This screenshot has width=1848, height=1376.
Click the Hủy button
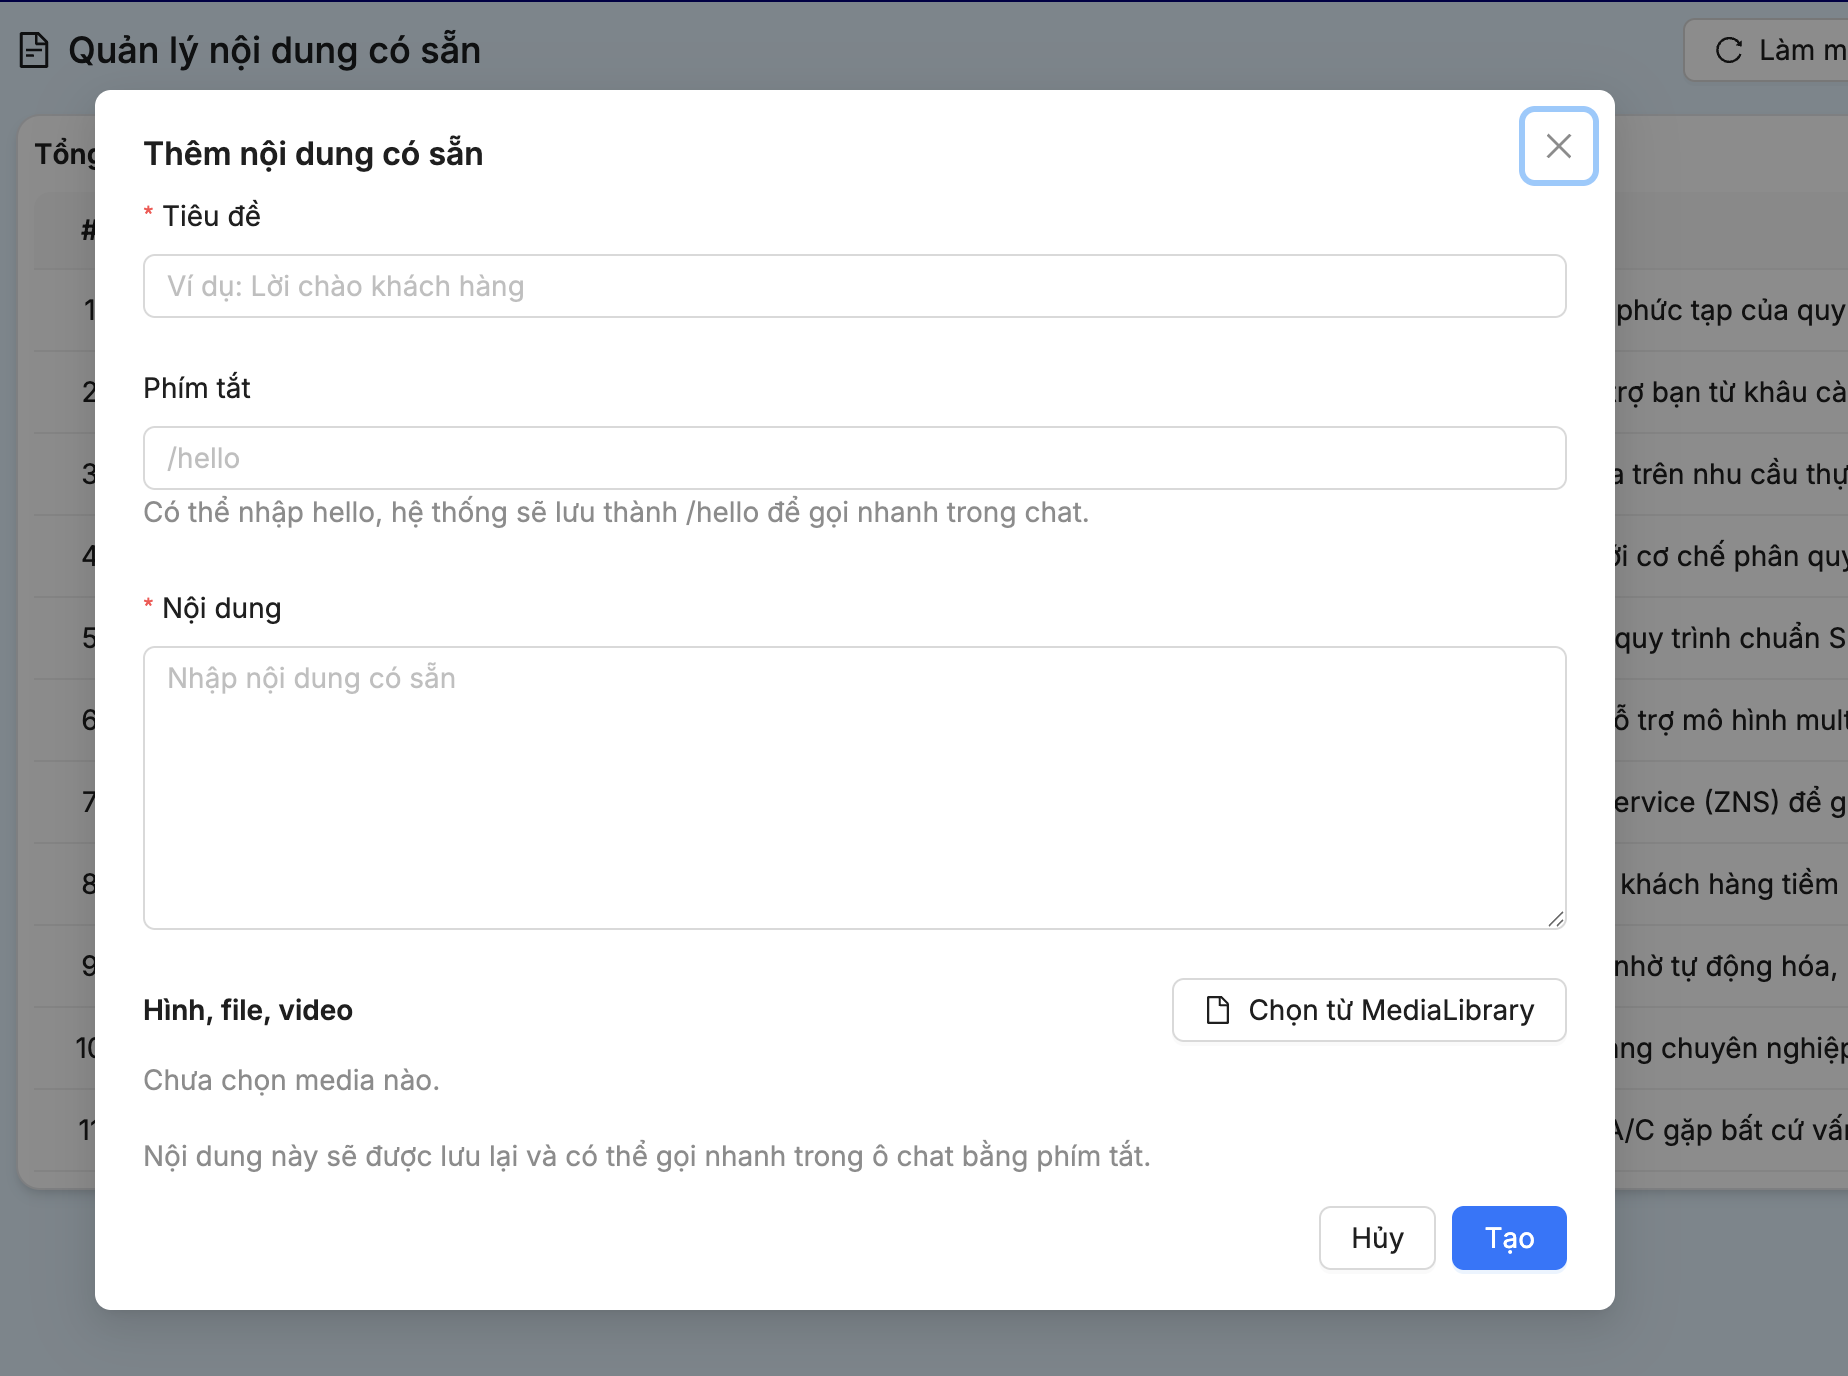coord(1377,1238)
